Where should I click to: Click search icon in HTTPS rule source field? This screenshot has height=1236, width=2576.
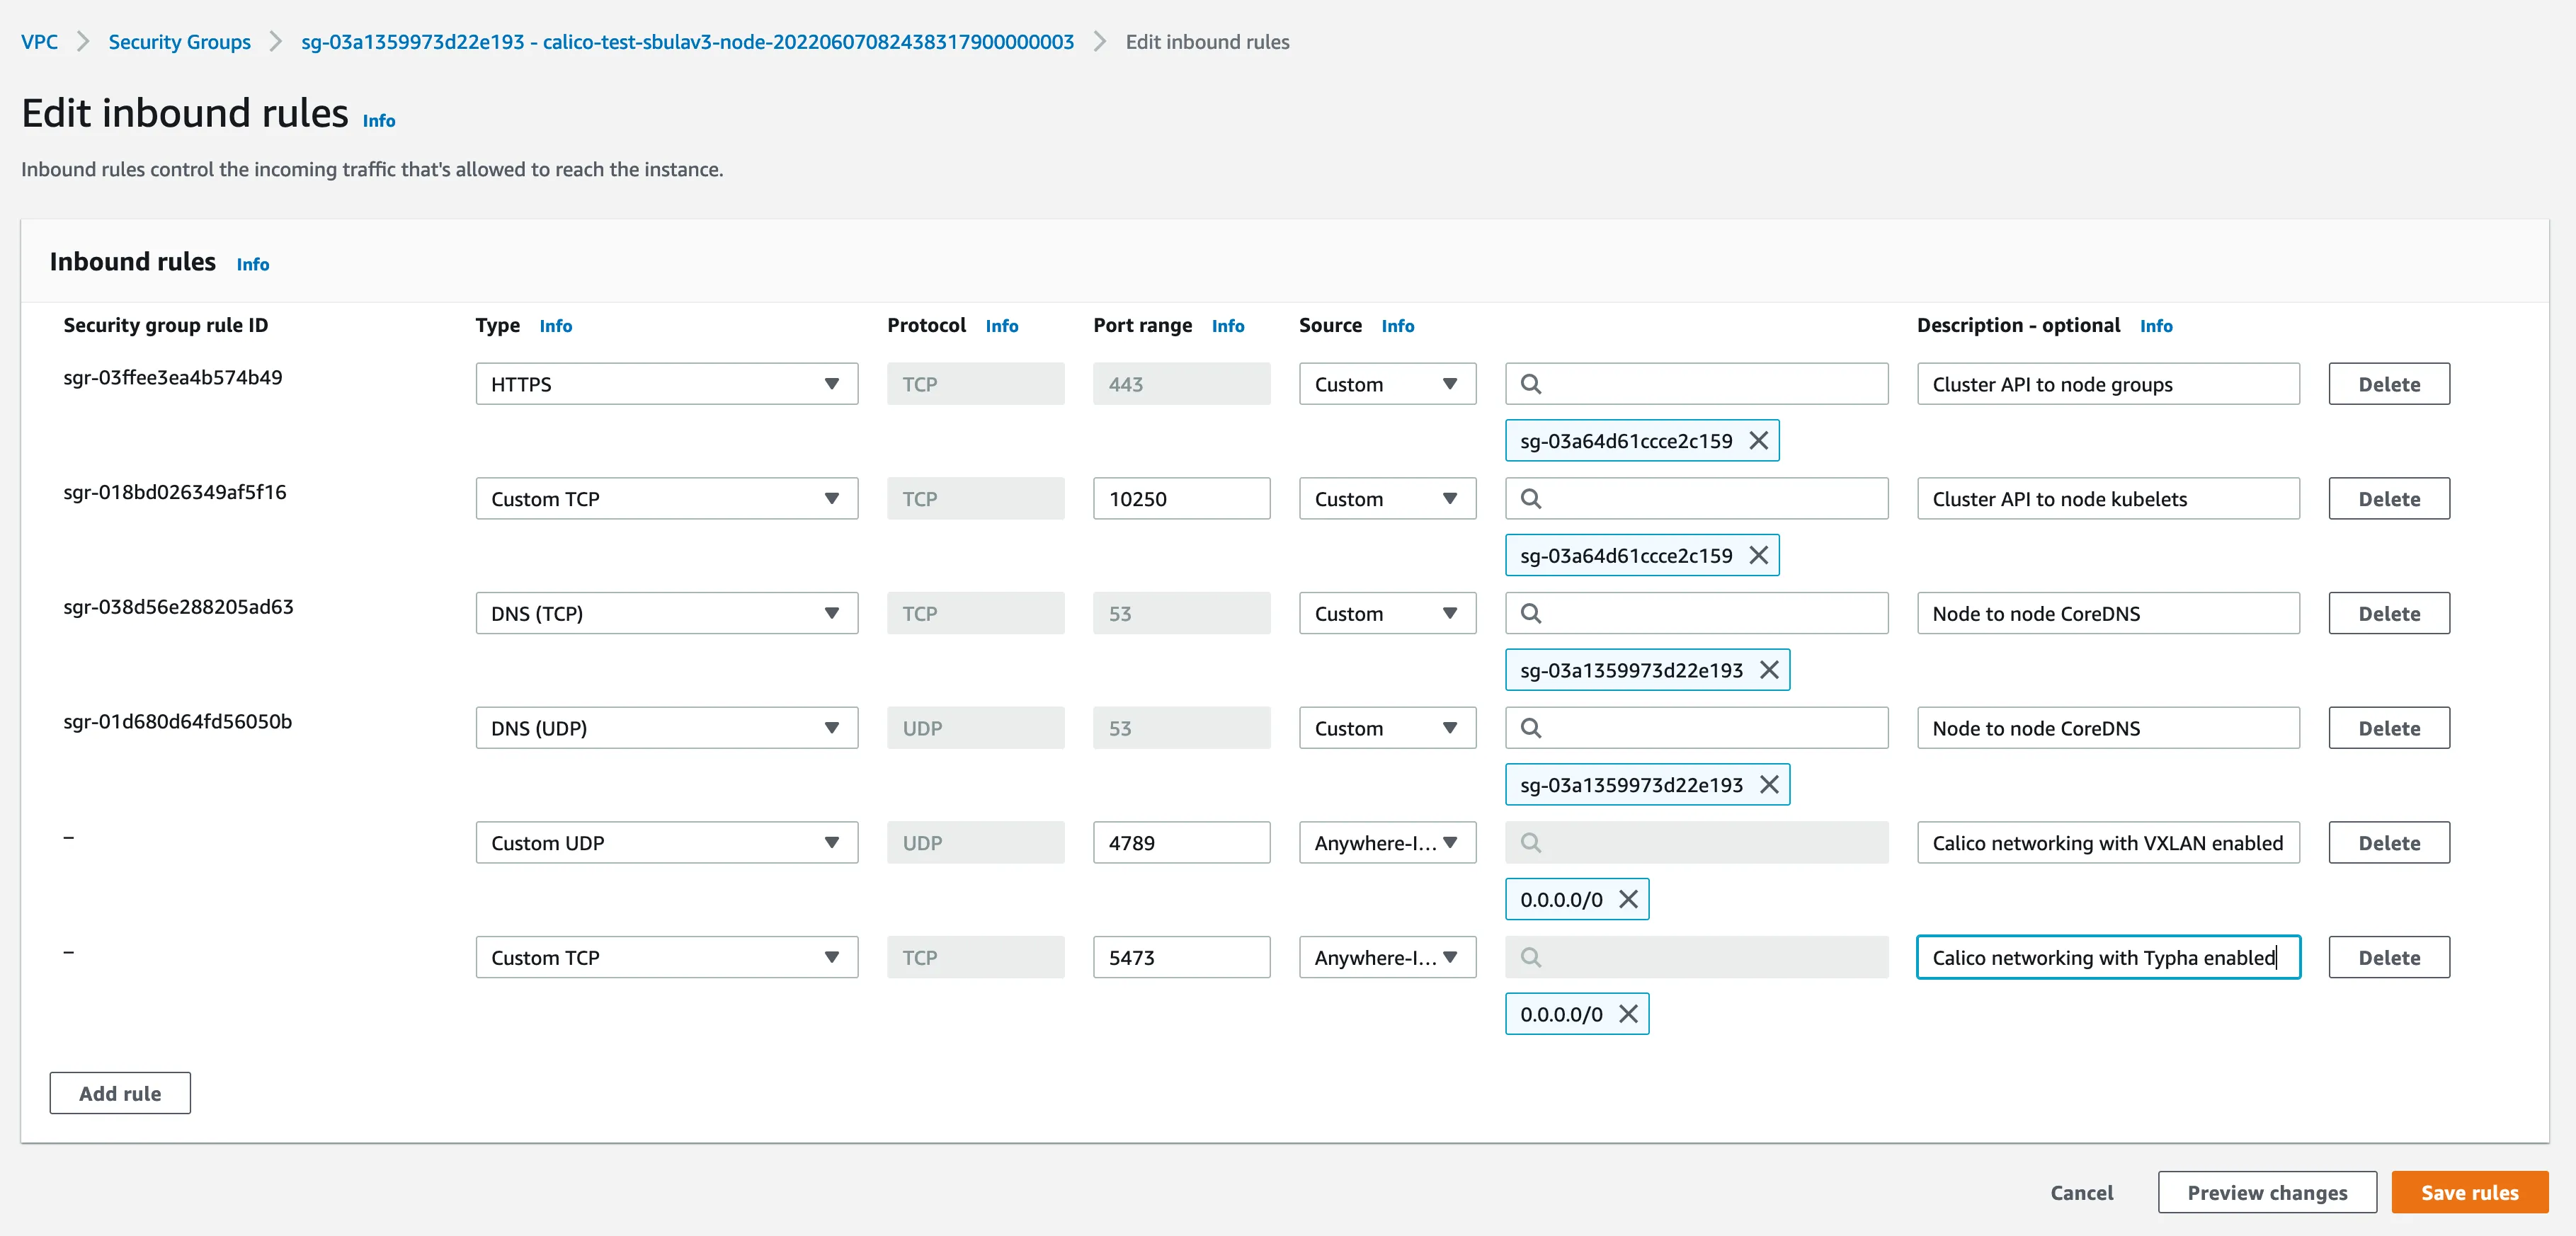[x=1530, y=384]
